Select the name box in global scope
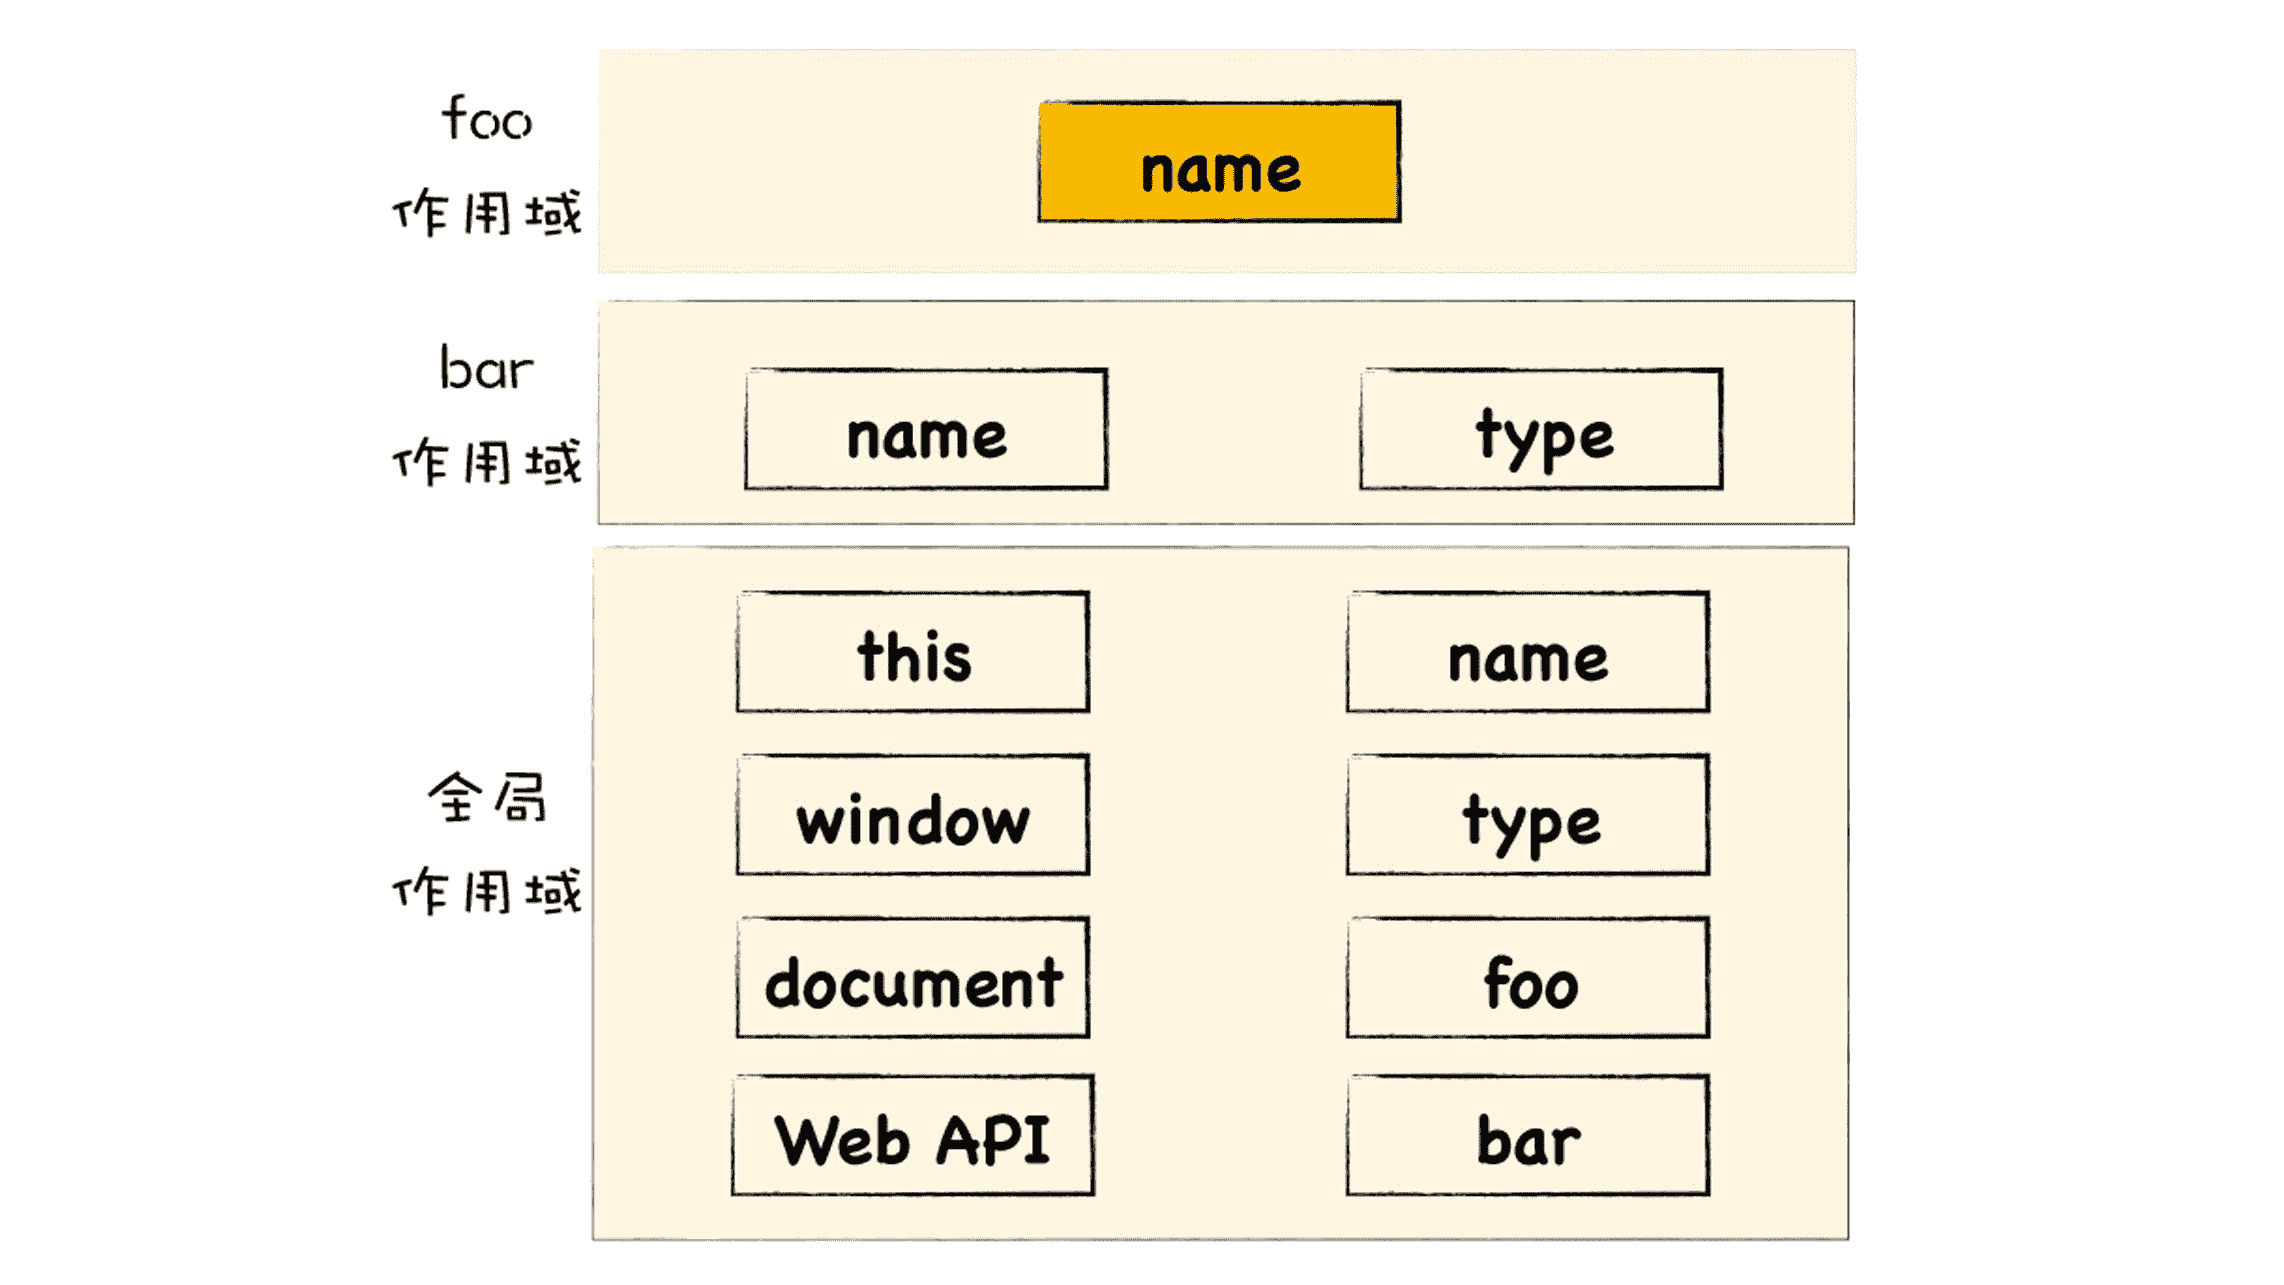This screenshot has width=2284, height=1285. tap(1527, 652)
